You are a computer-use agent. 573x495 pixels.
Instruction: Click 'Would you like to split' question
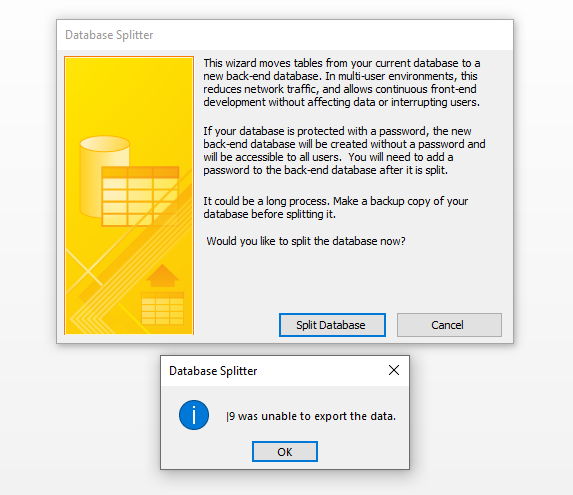306,241
